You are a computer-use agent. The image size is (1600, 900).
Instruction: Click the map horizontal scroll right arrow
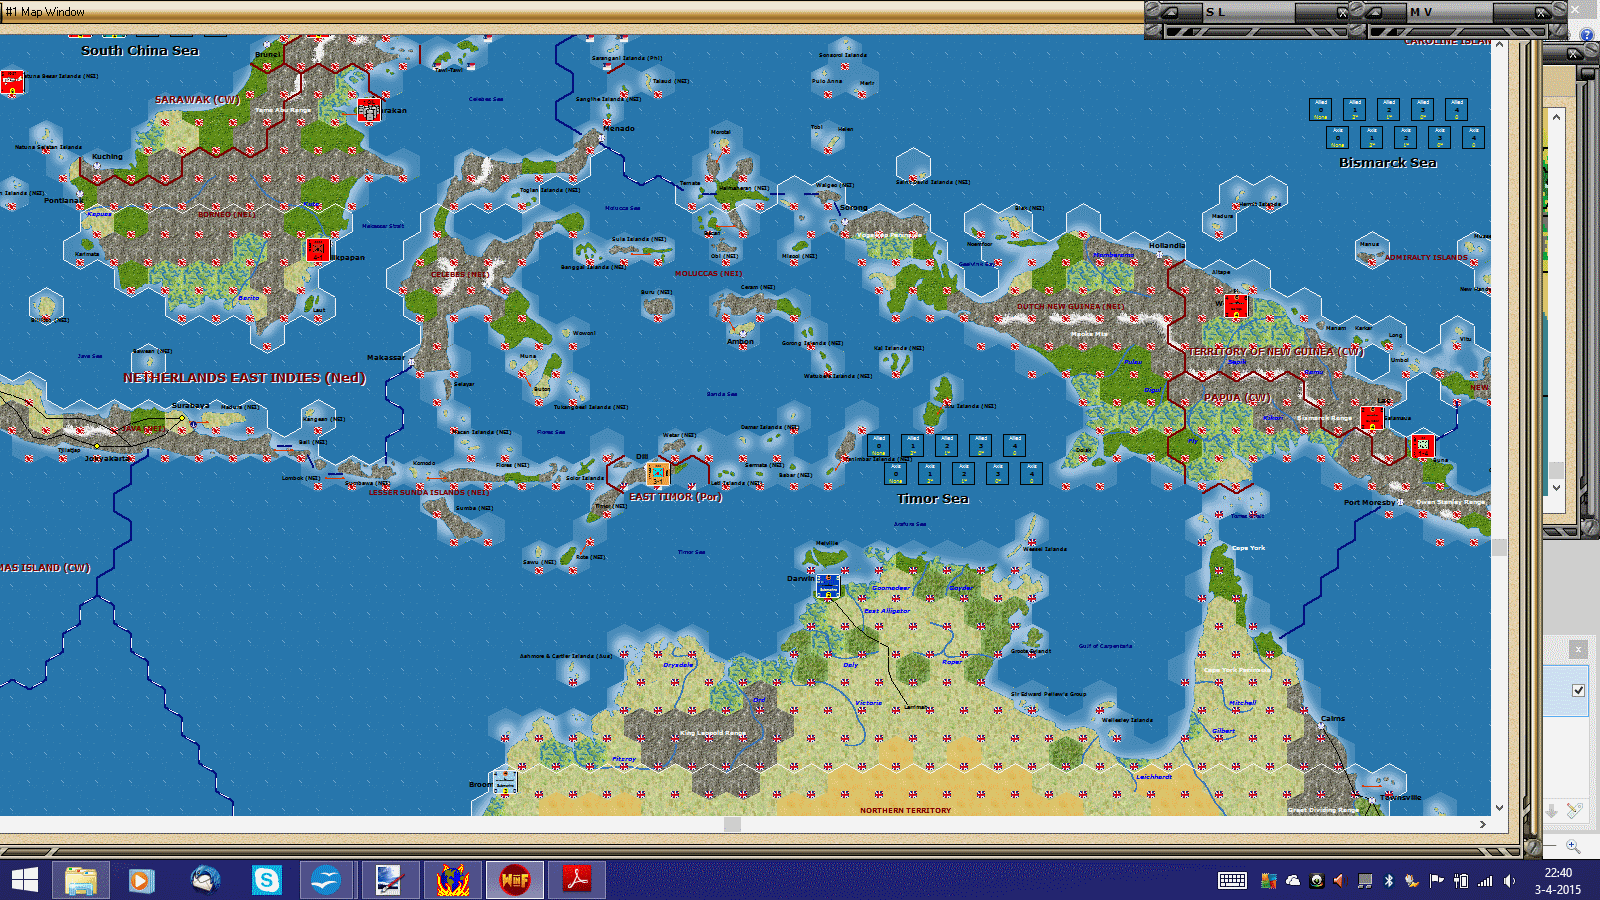[x=1483, y=825]
